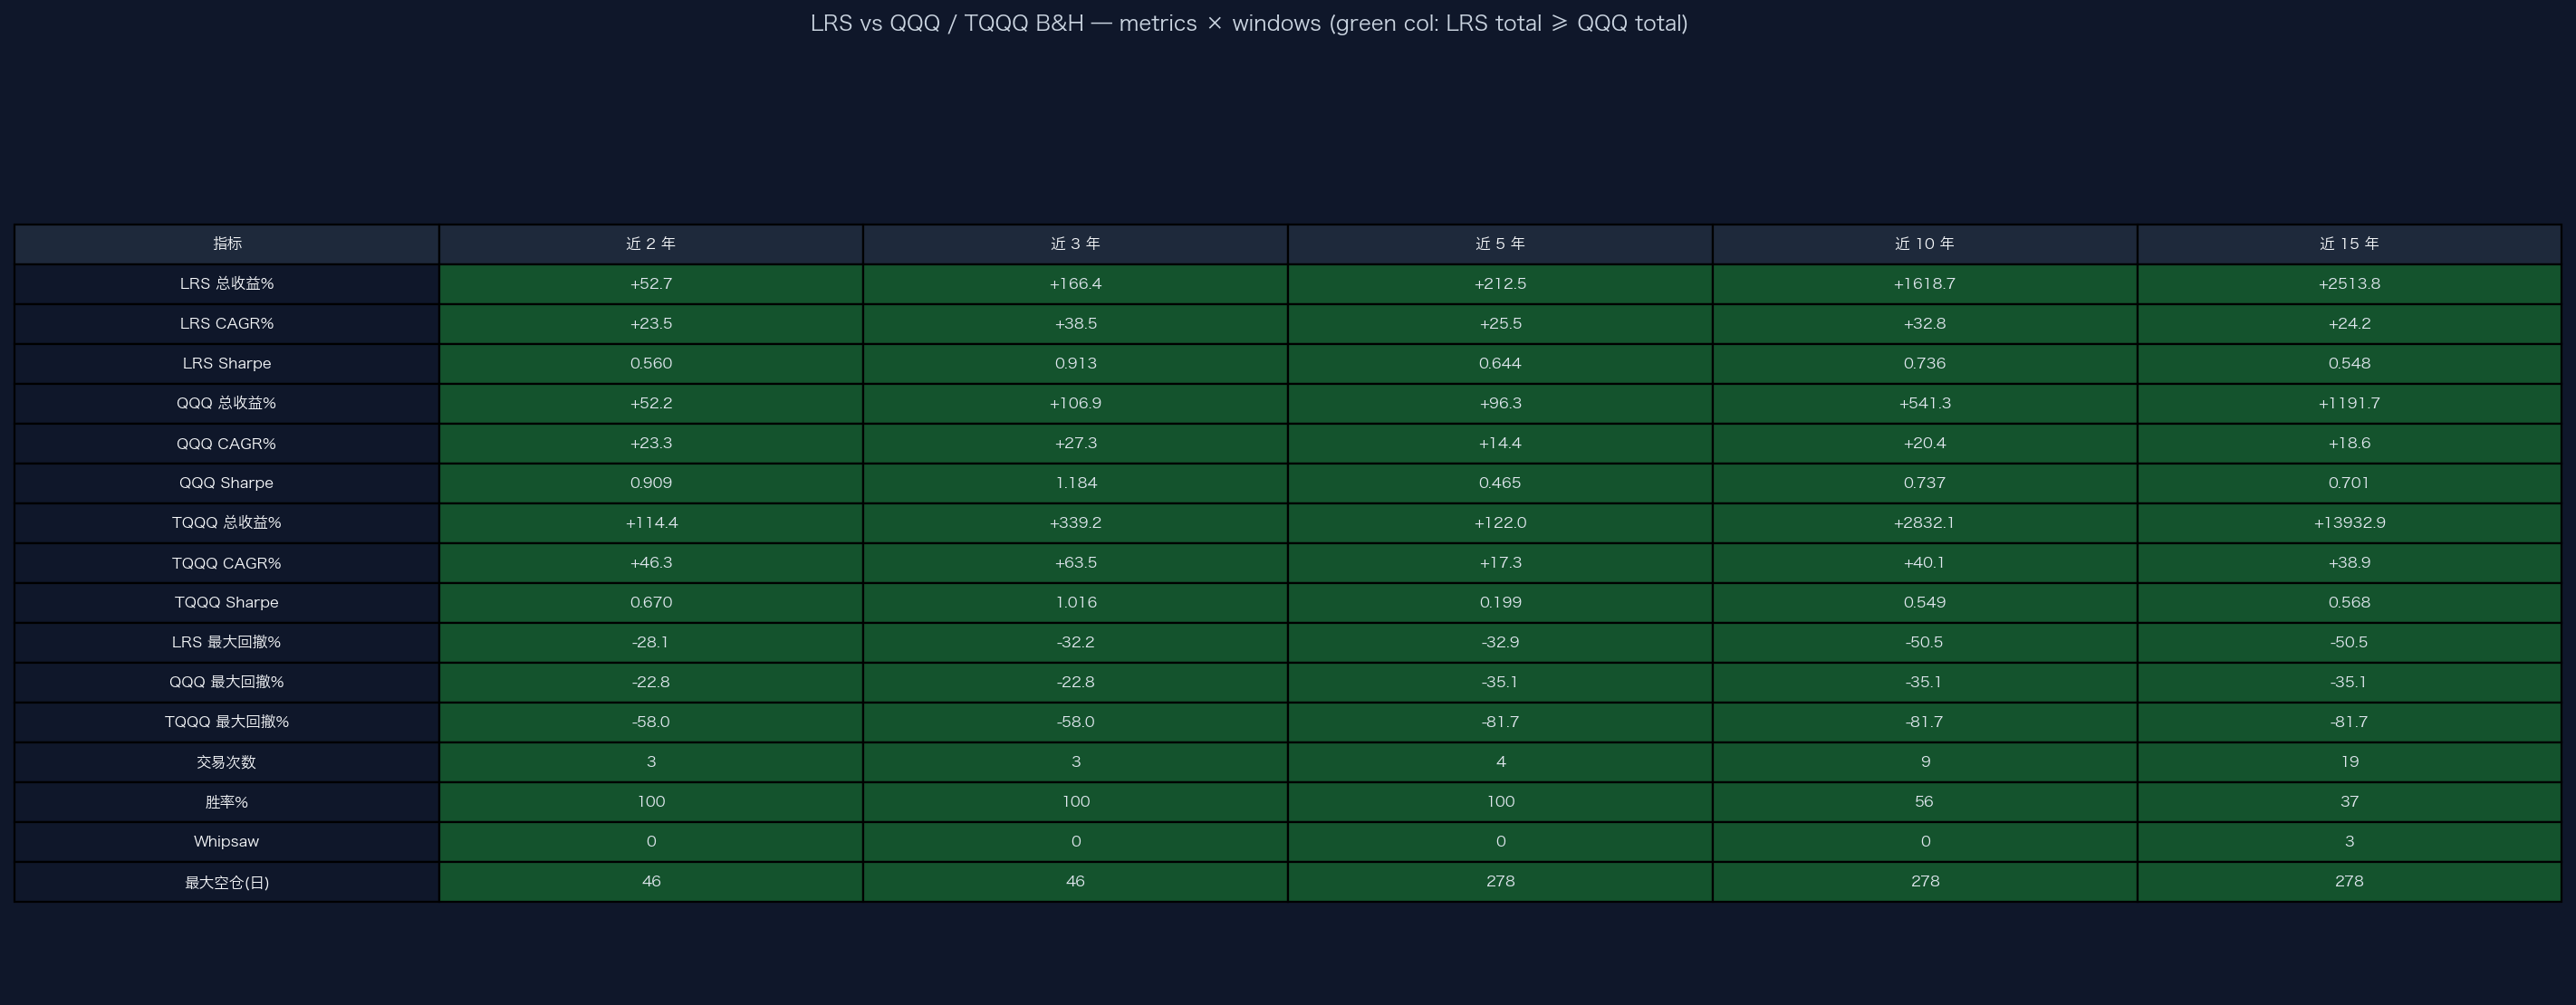
Task: Click the 10-year LRS return '+1618.7'
Action: tap(1925, 284)
